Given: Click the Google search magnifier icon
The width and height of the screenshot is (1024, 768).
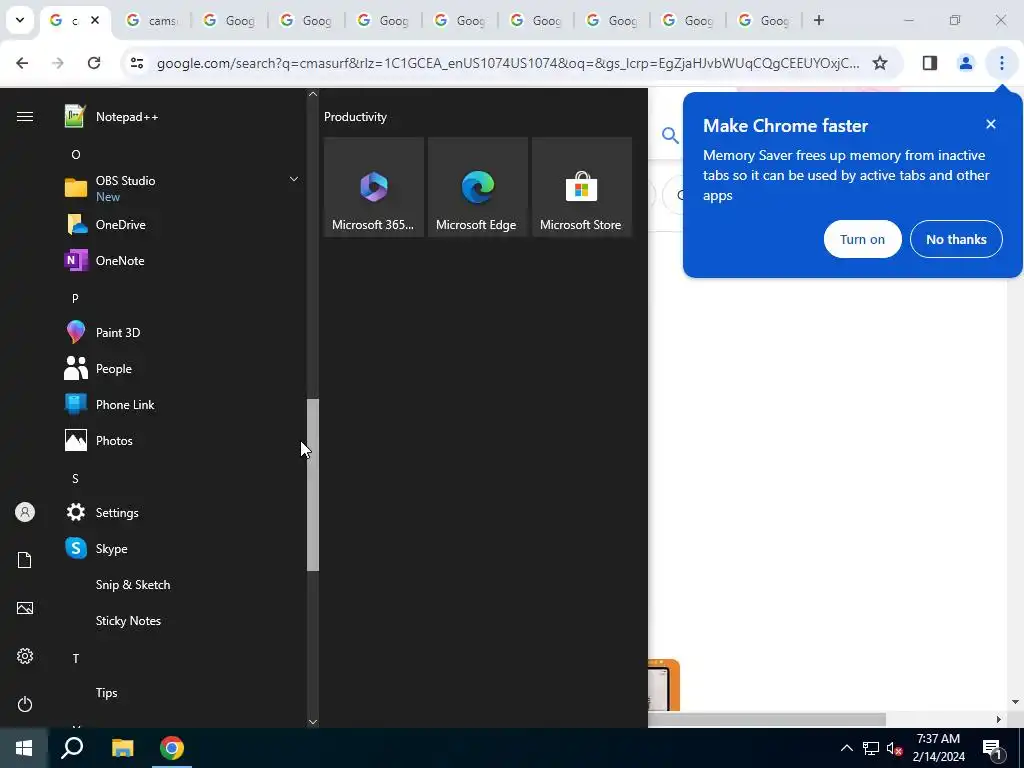Looking at the screenshot, I should [x=670, y=135].
